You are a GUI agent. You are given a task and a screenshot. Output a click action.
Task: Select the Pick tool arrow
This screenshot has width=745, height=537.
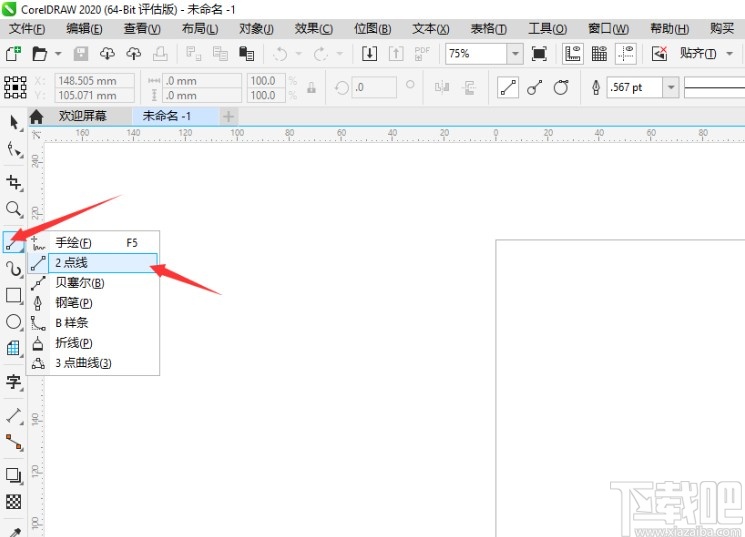coord(14,123)
